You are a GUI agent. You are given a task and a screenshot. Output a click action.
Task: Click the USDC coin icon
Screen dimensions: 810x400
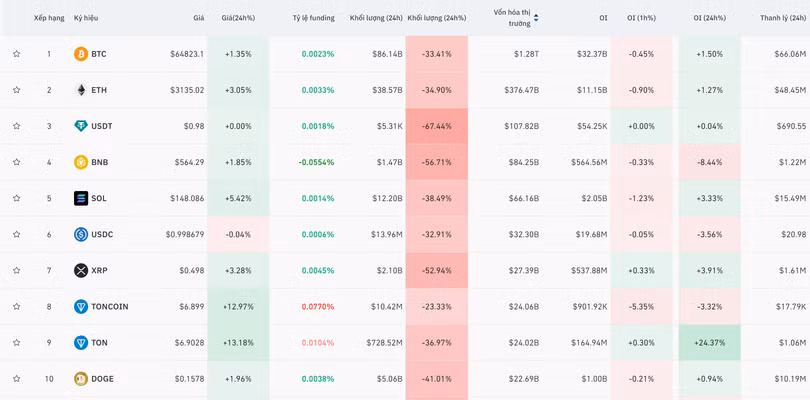81,234
